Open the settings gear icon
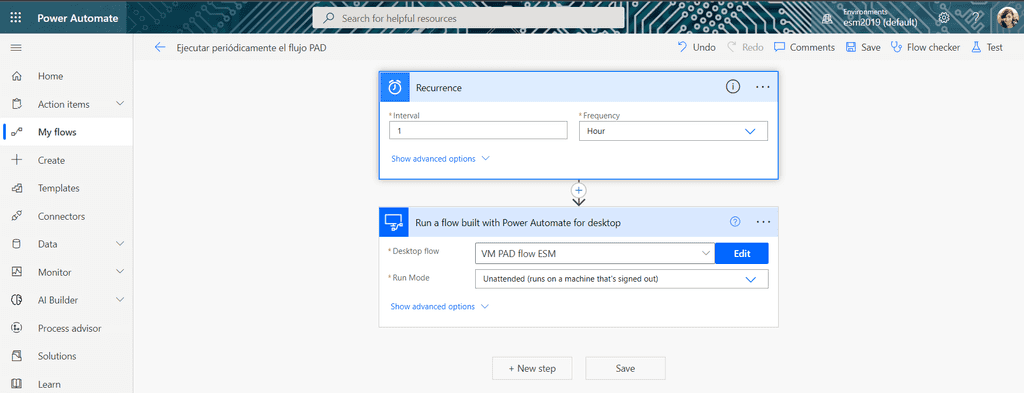The height and width of the screenshot is (393, 1024). click(944, 18)
